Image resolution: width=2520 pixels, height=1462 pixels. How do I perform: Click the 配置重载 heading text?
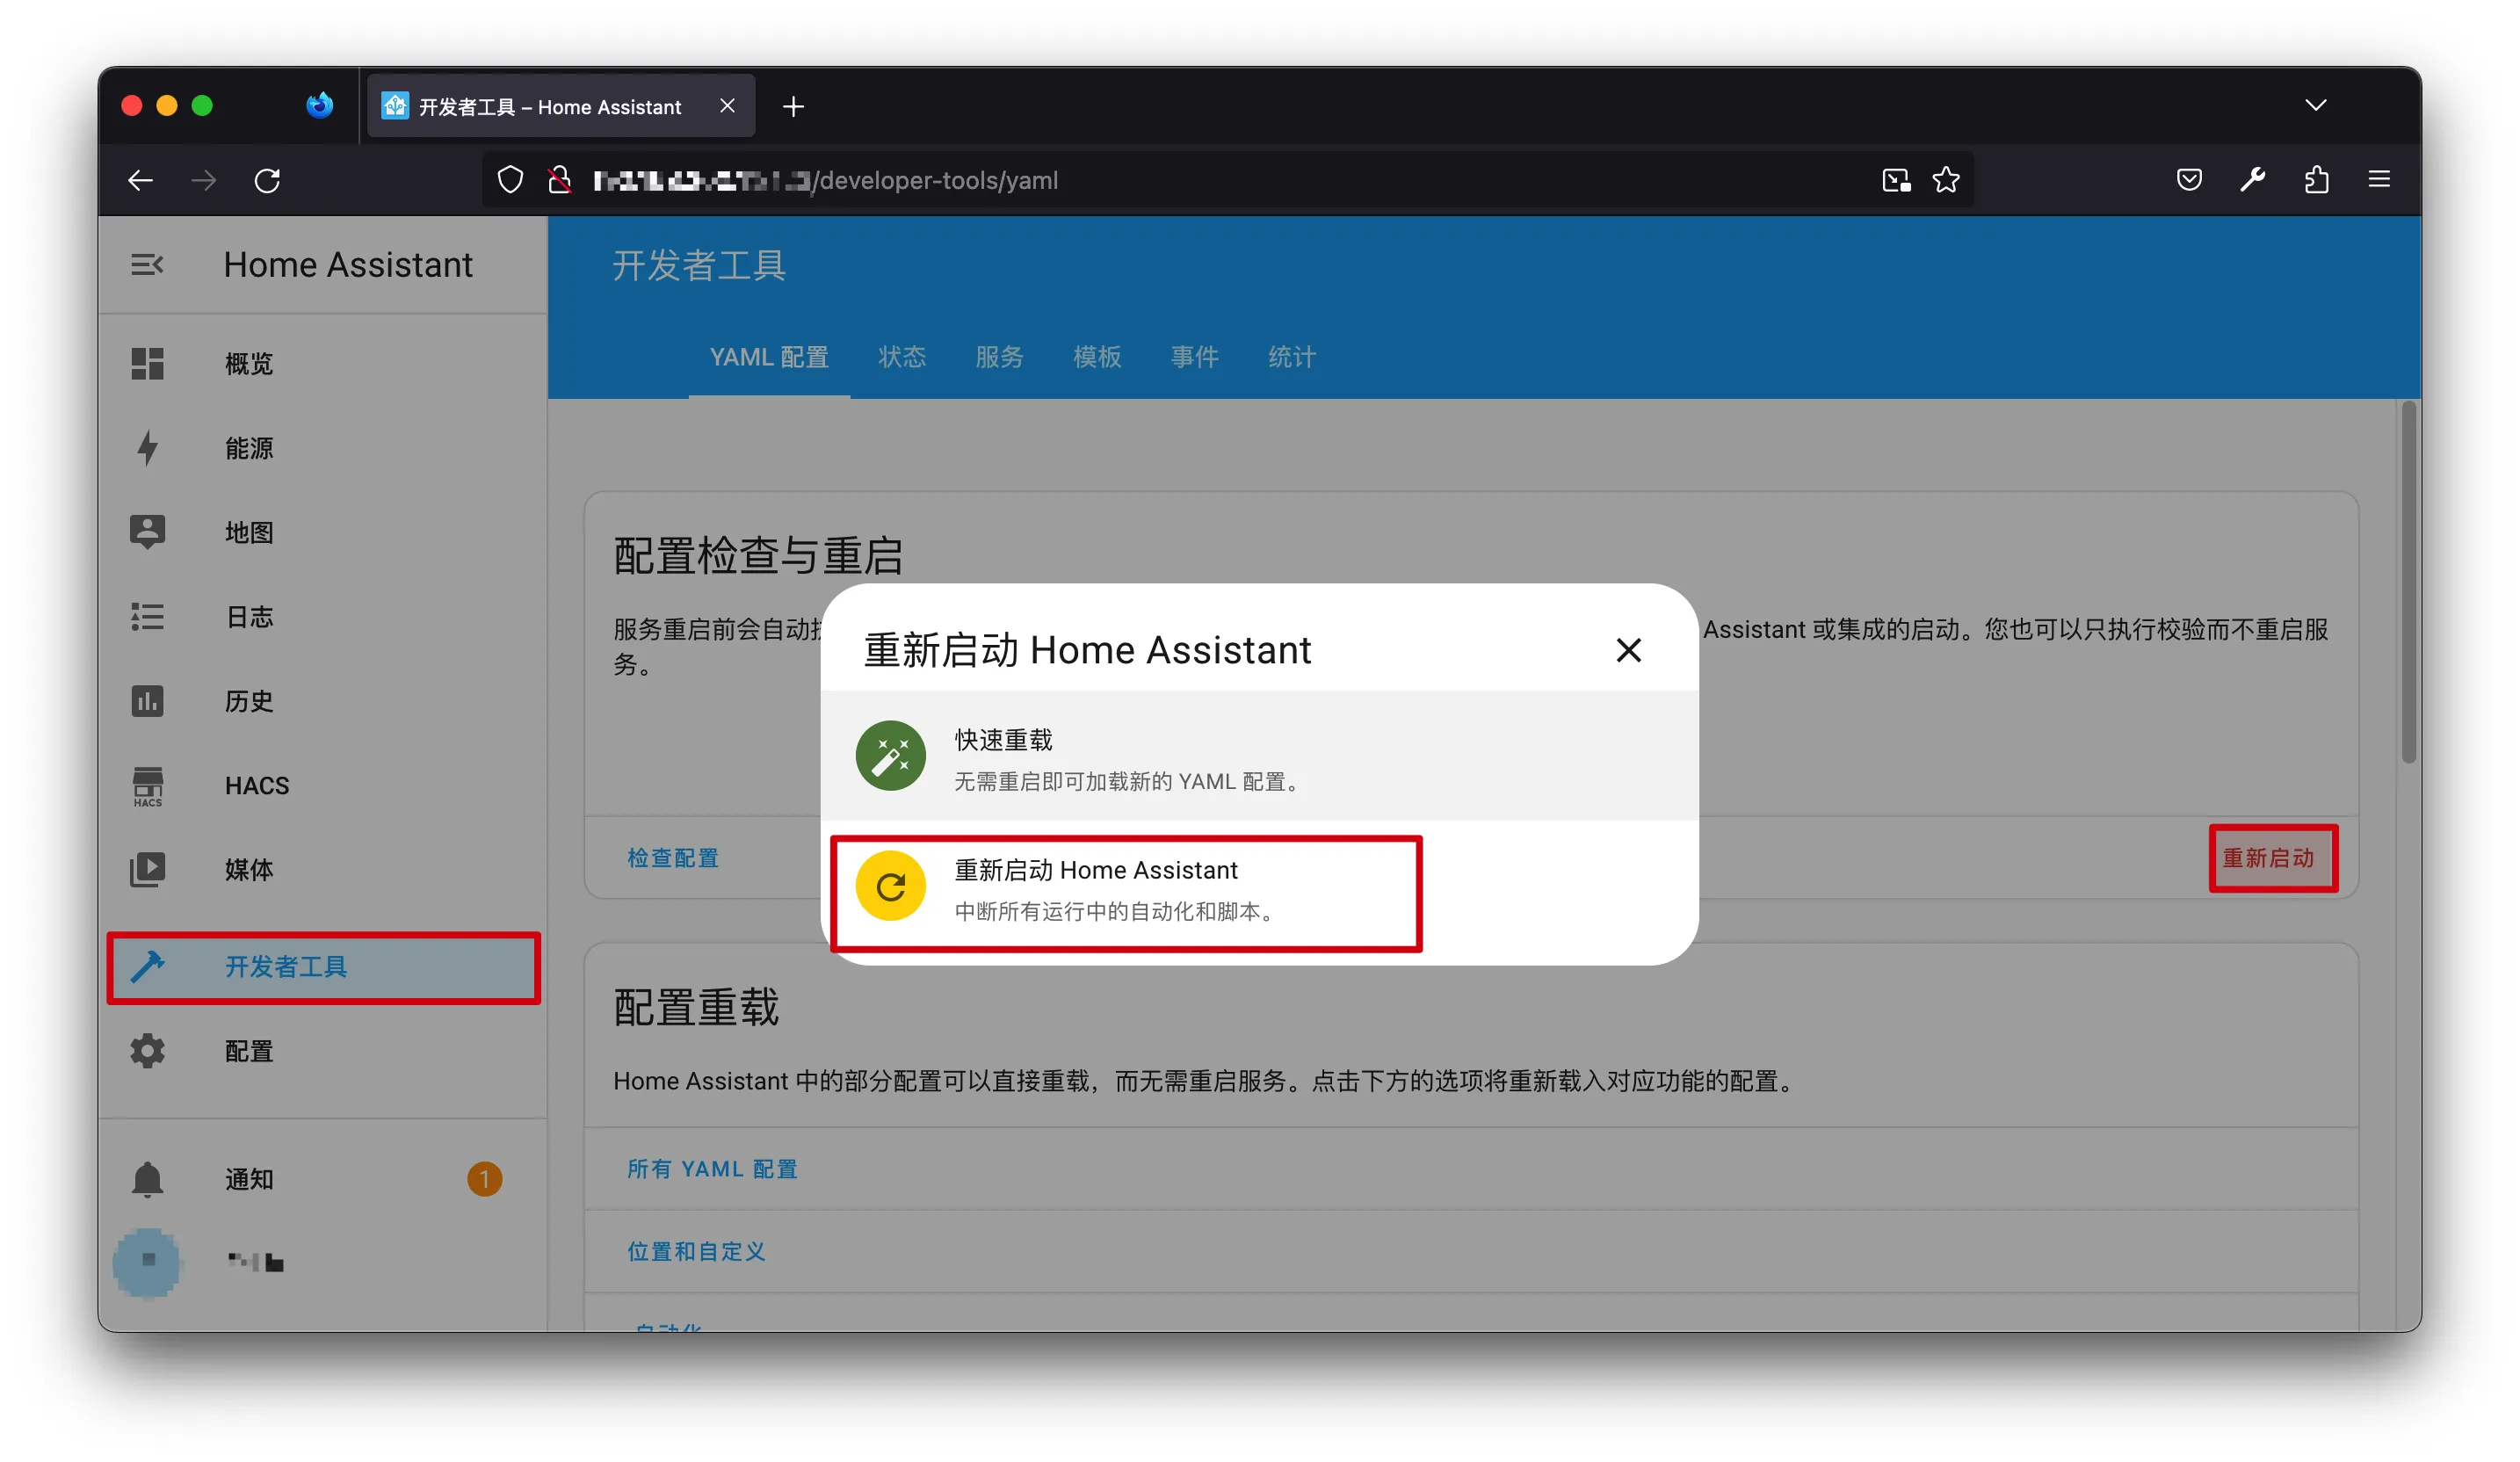click(696, 1007)
